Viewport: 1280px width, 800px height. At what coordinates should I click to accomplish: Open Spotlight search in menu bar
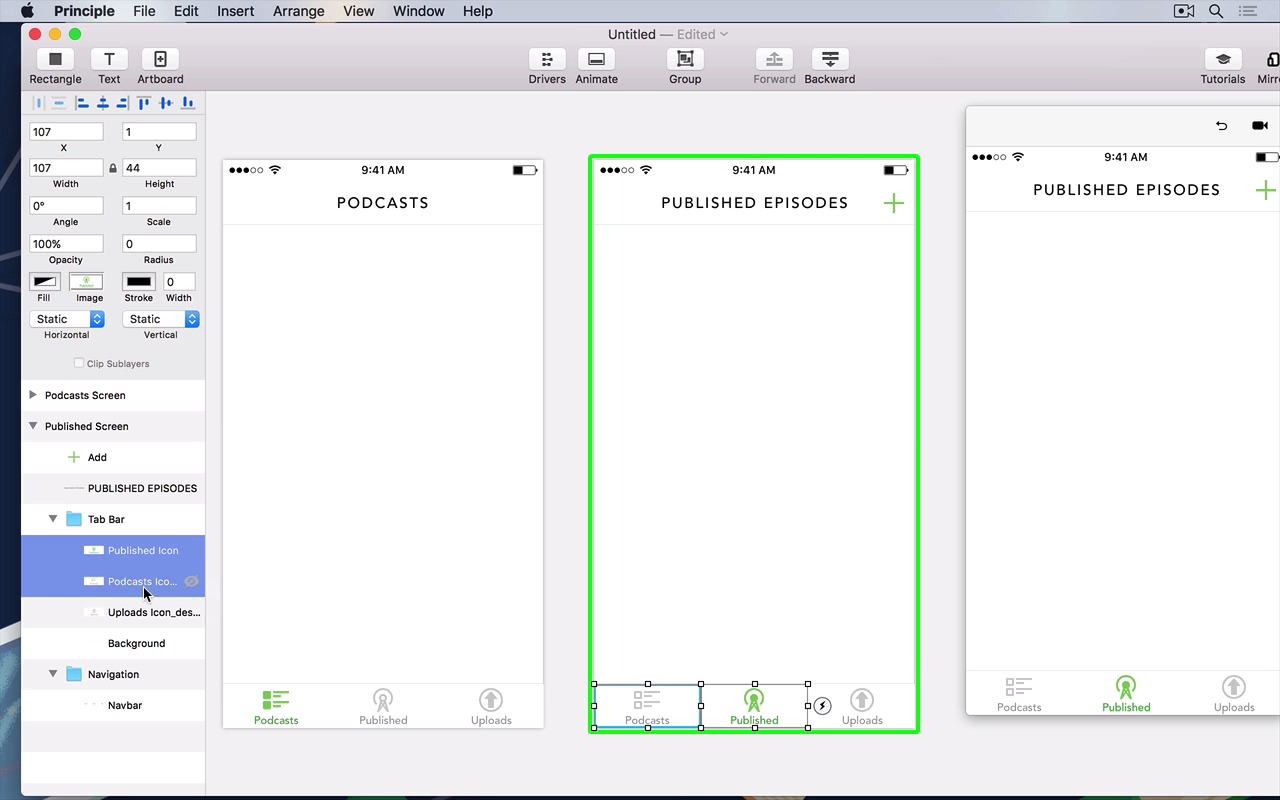click(1216, 11)
